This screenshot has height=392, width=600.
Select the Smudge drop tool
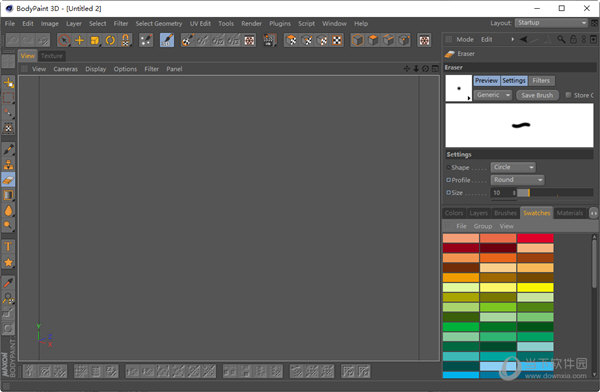(8, 211)
